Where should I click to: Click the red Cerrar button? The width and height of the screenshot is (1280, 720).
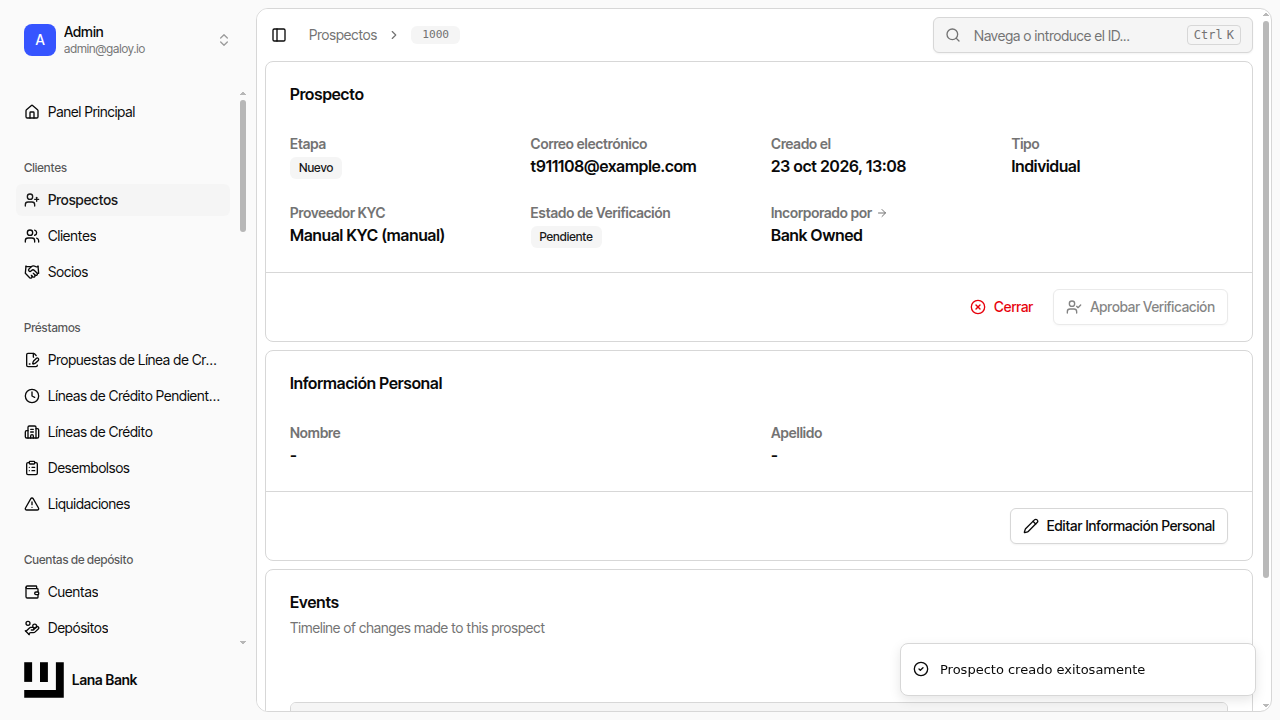coord(1002,307)
